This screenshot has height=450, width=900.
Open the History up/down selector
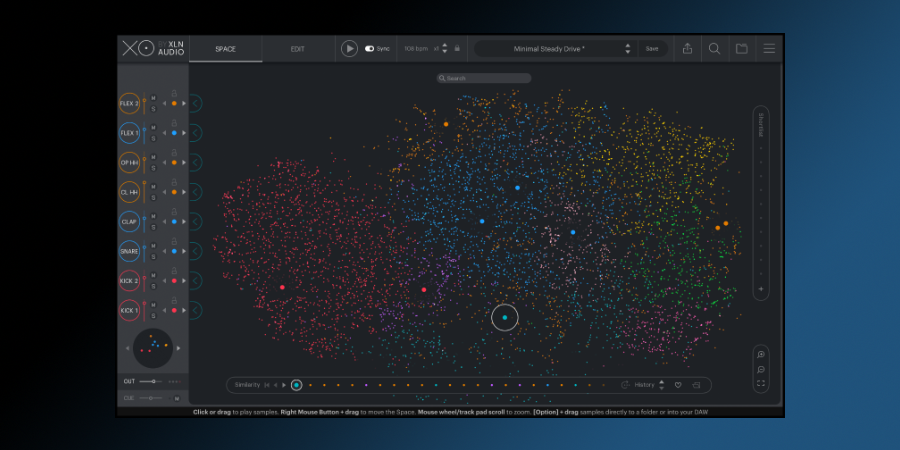pyautogui.click(x=661, y=385)
